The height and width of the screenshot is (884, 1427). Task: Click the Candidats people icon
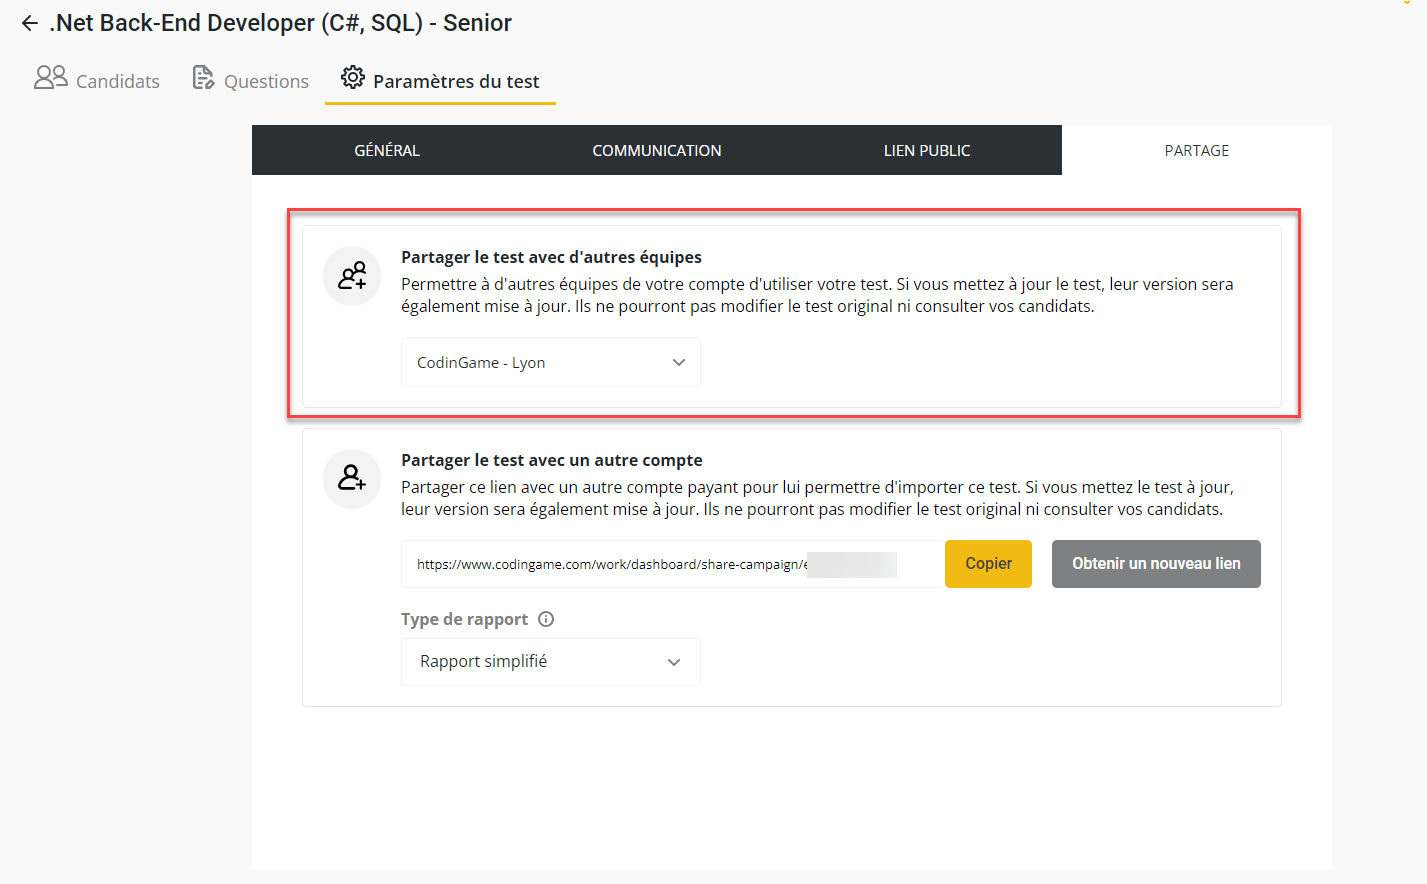click(x=50, y=78)
